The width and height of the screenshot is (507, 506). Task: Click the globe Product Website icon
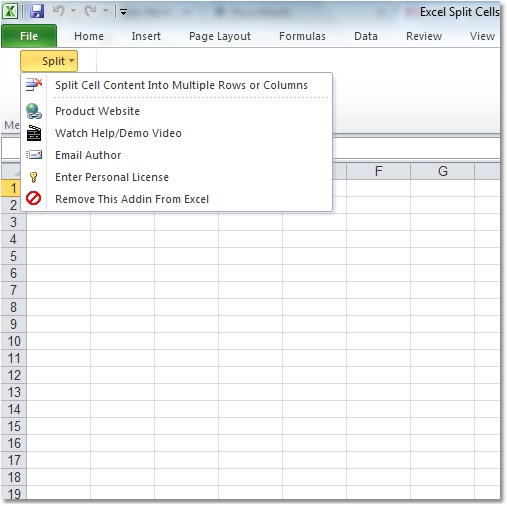tap(34, 111)
